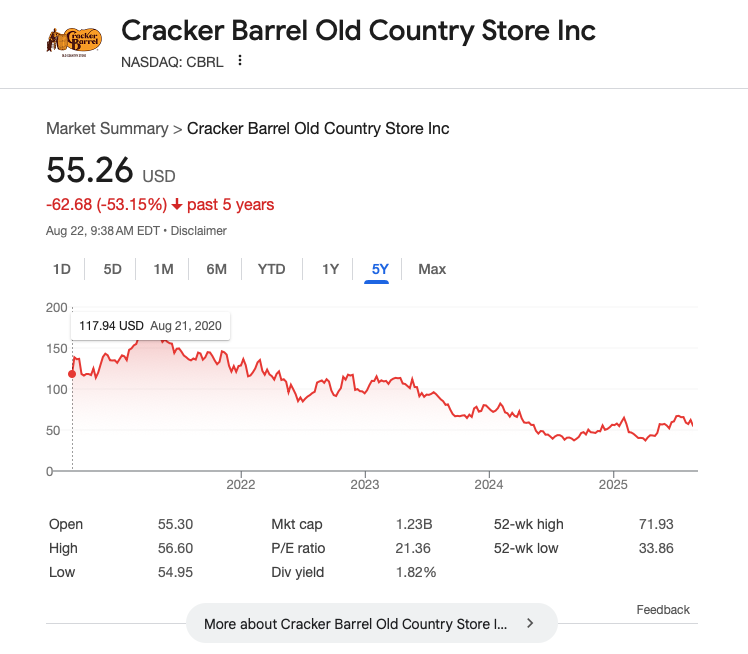This screenshot has height=654, width=748.
Task: Click the Feedback link
Action: coord(663,610)
